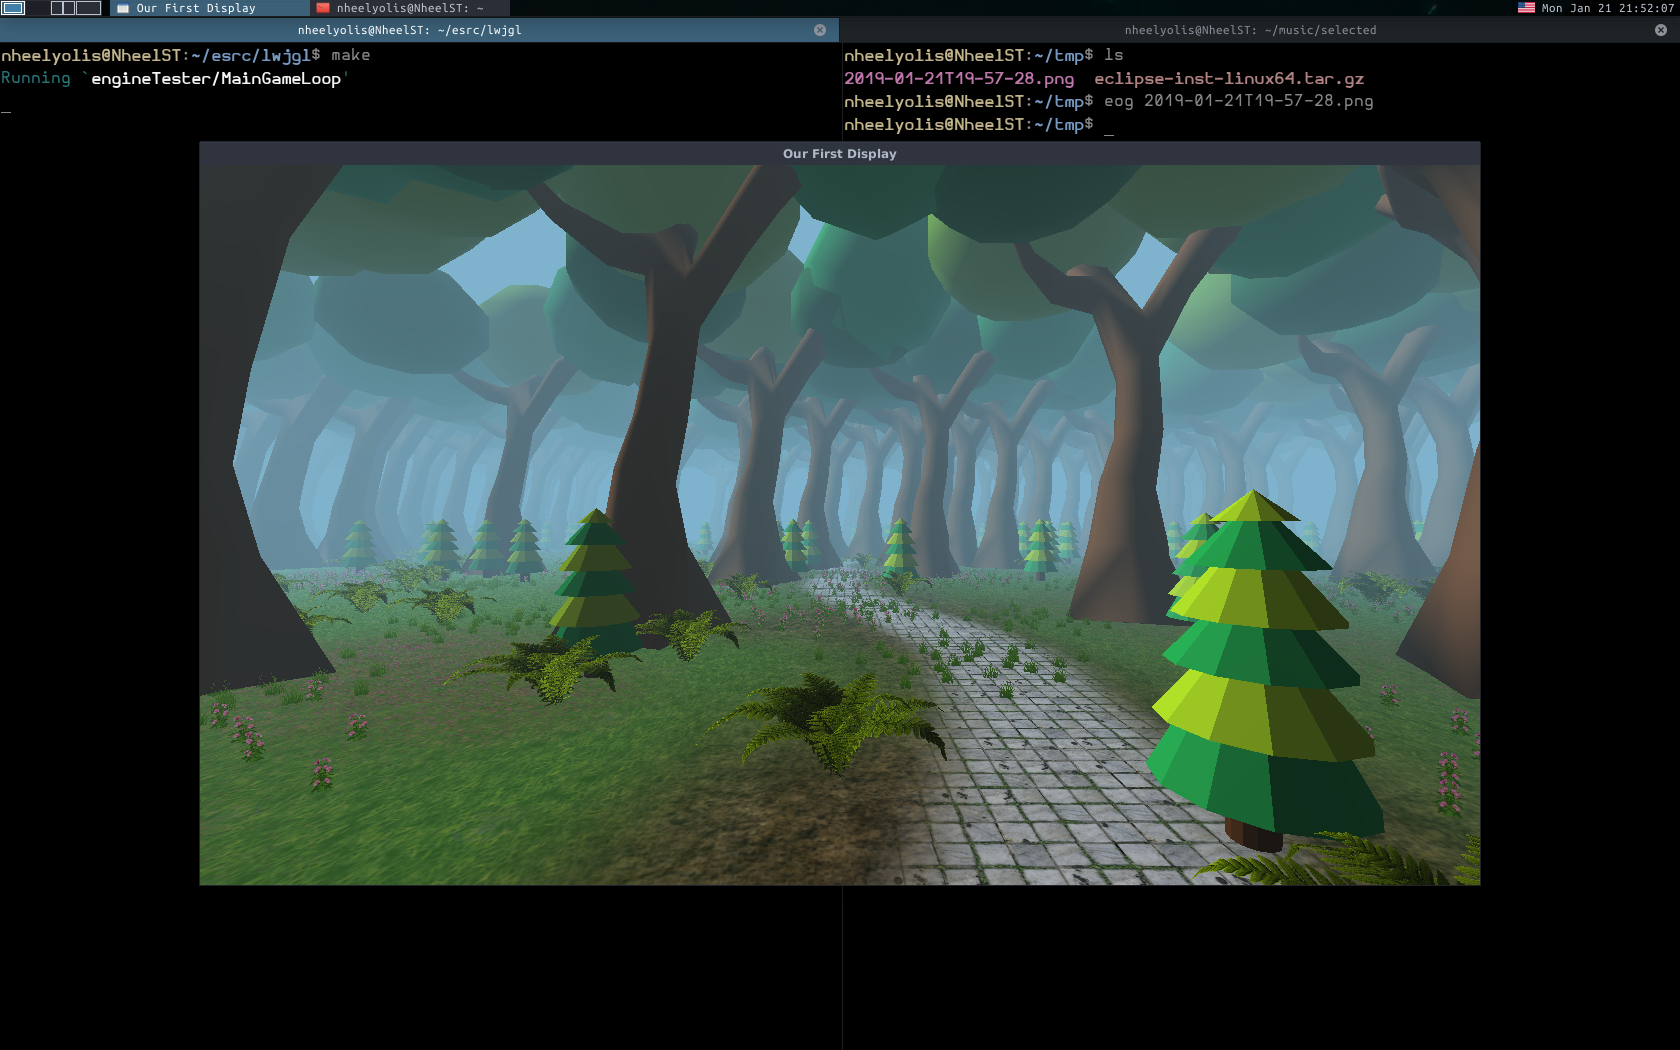Switch to the first workspace indicator

(x=13, y=8)
